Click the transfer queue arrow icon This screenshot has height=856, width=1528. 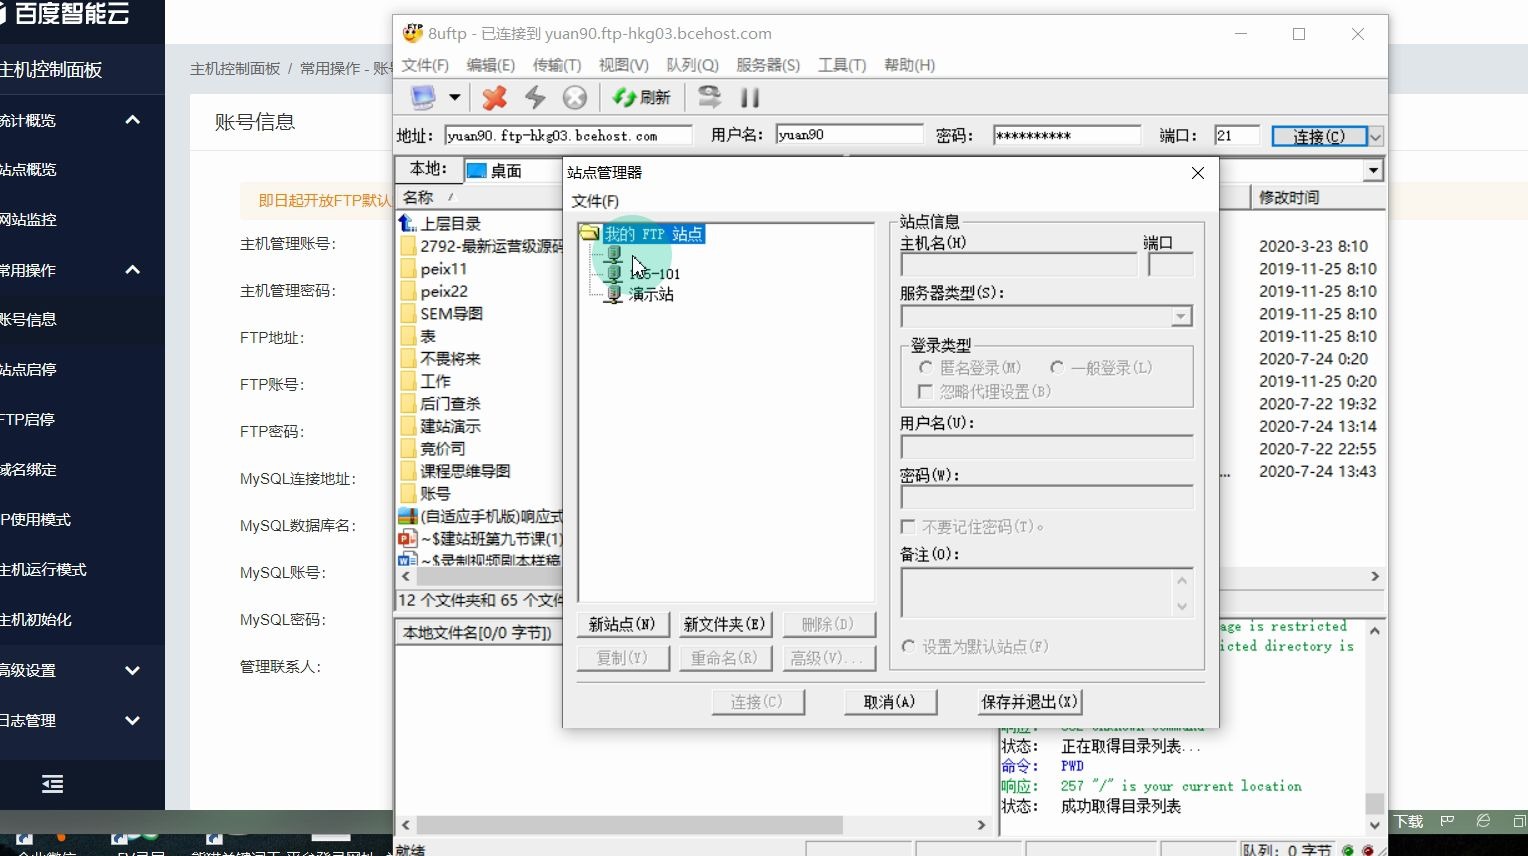tap(709, 97)
